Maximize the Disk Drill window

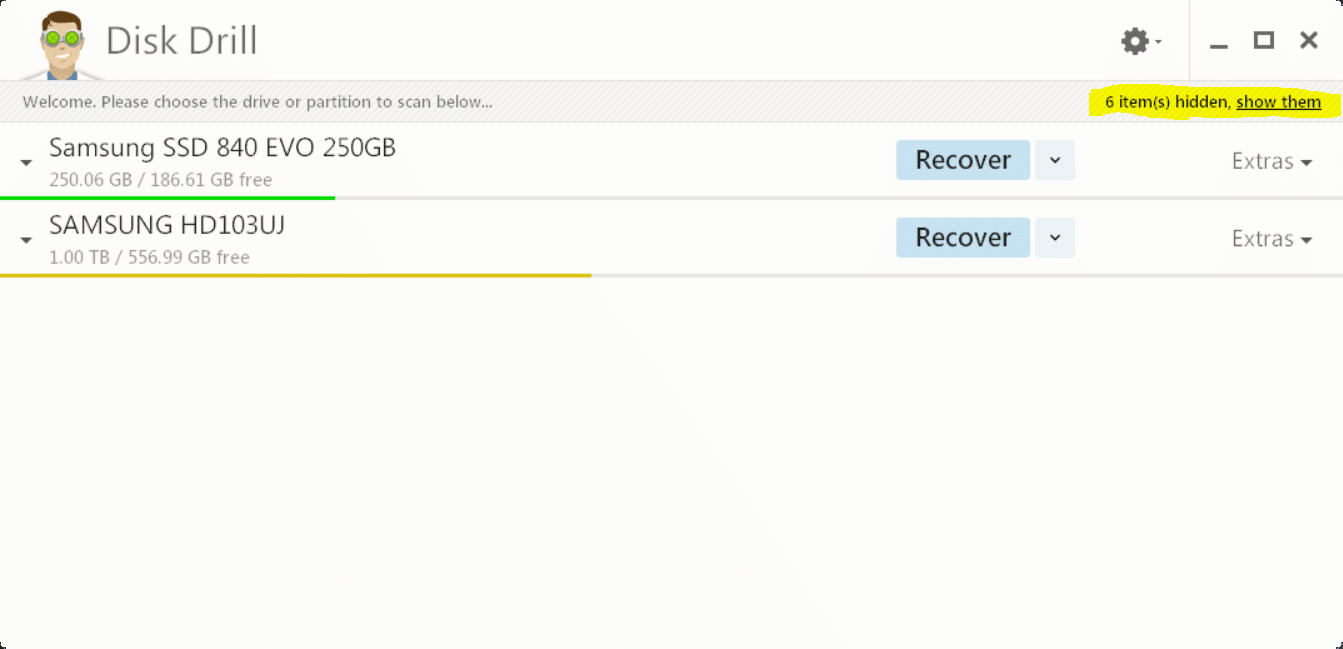(1264, 40)
